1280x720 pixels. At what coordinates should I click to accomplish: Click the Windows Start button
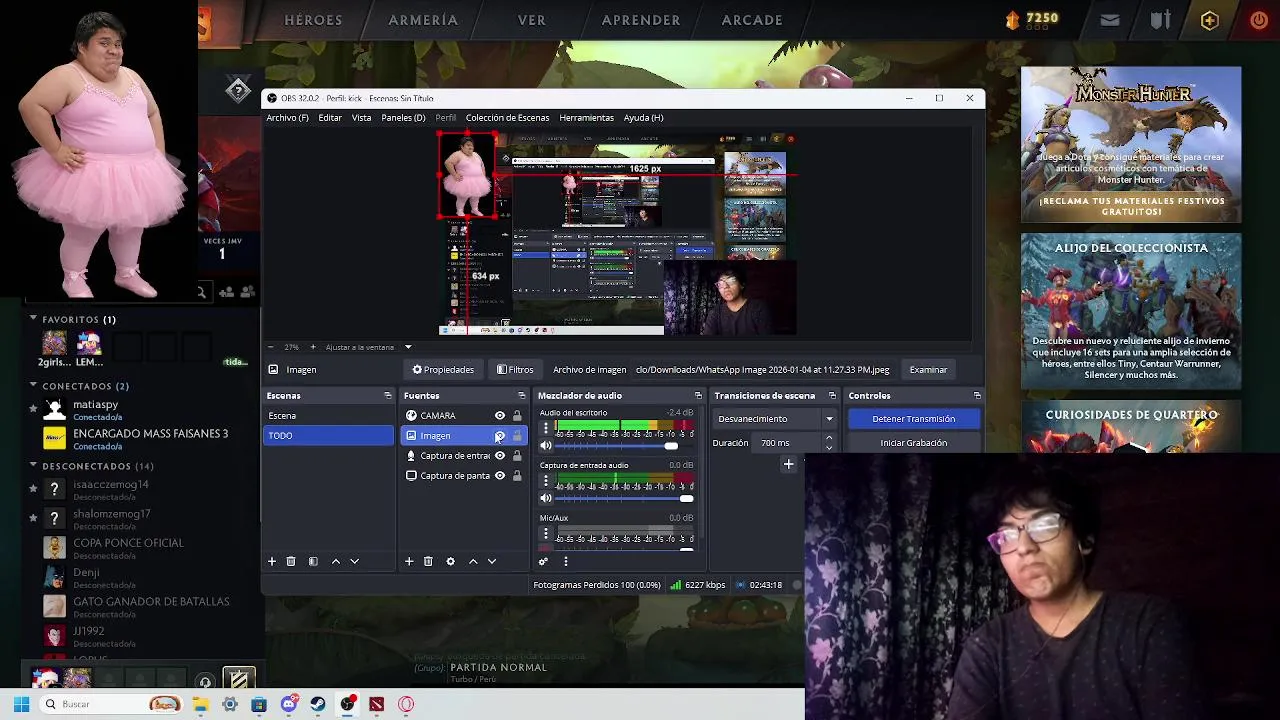pyautogui.click(x=21, y=704)
